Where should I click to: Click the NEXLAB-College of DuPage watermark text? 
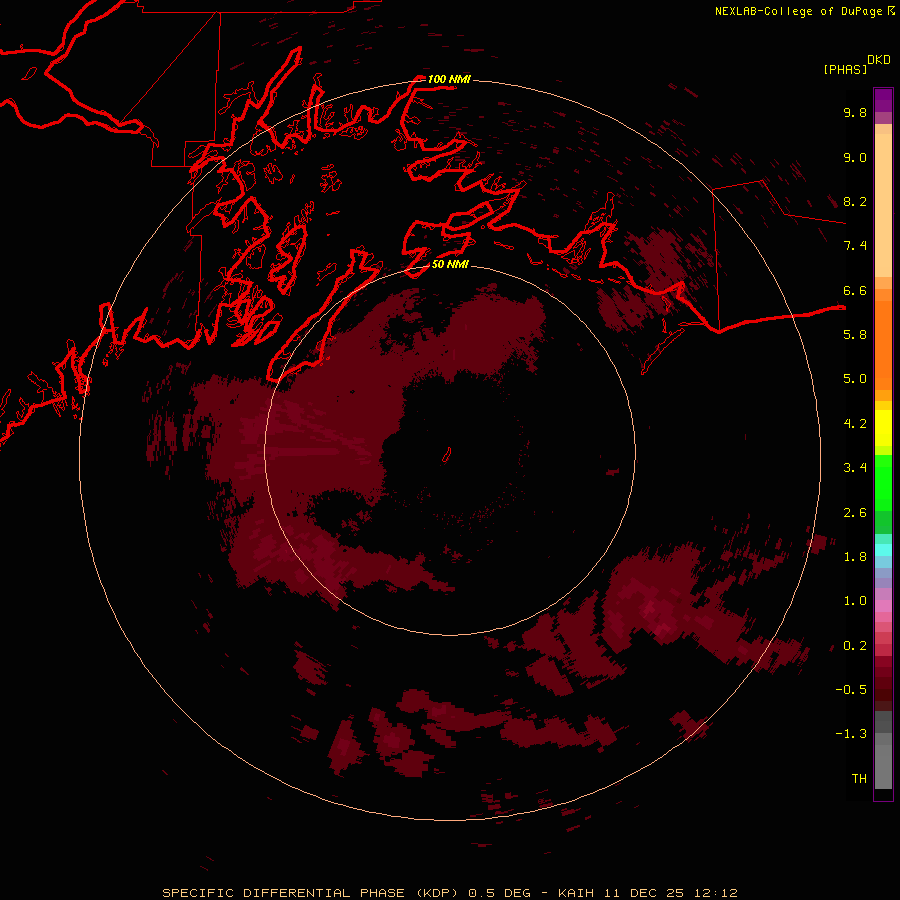(799, 11)
